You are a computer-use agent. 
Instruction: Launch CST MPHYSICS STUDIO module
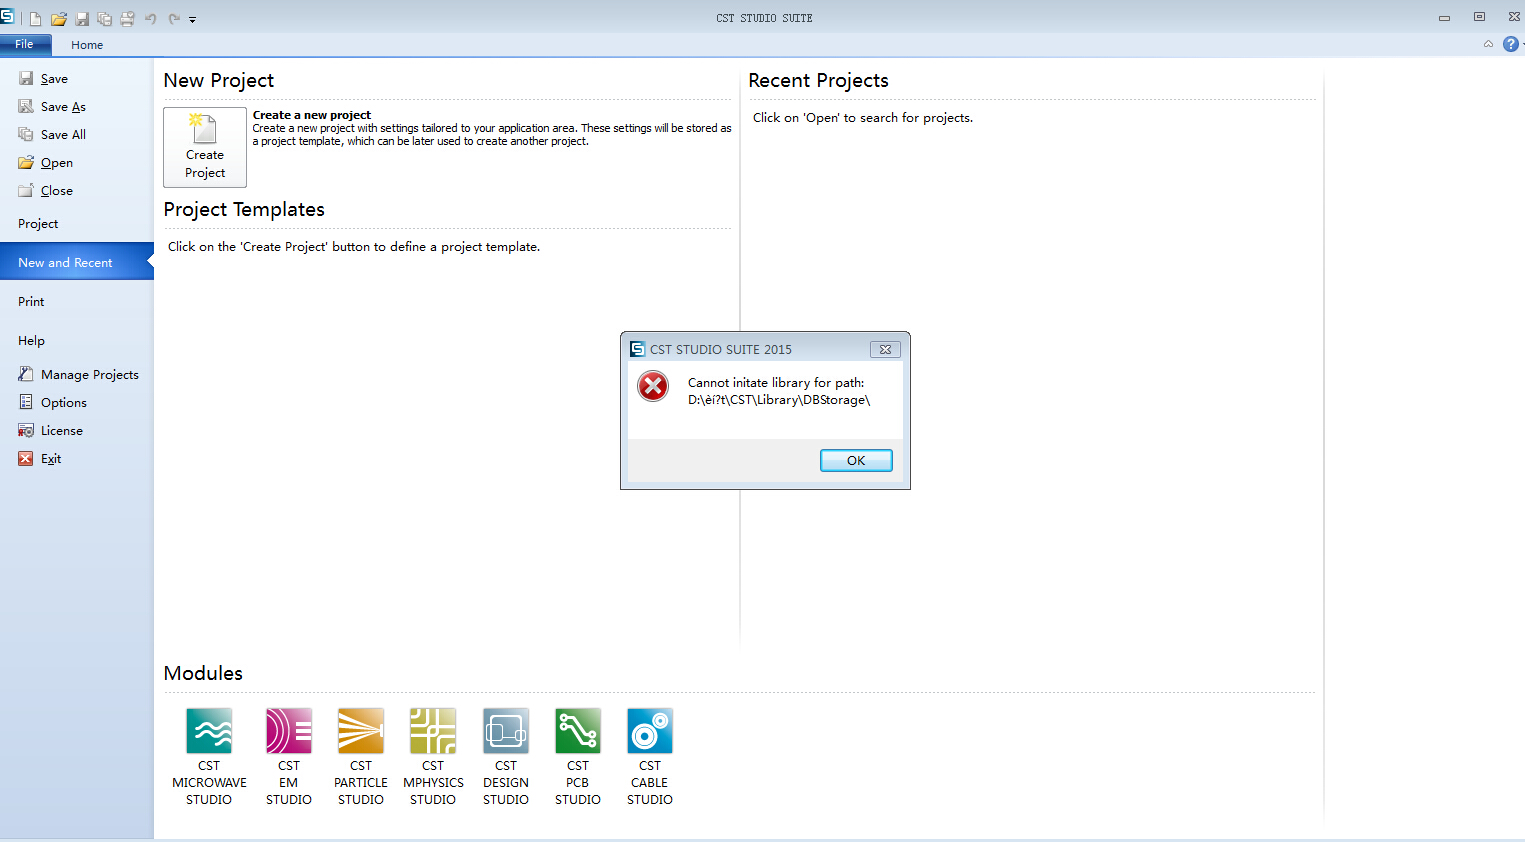[433, 757]
